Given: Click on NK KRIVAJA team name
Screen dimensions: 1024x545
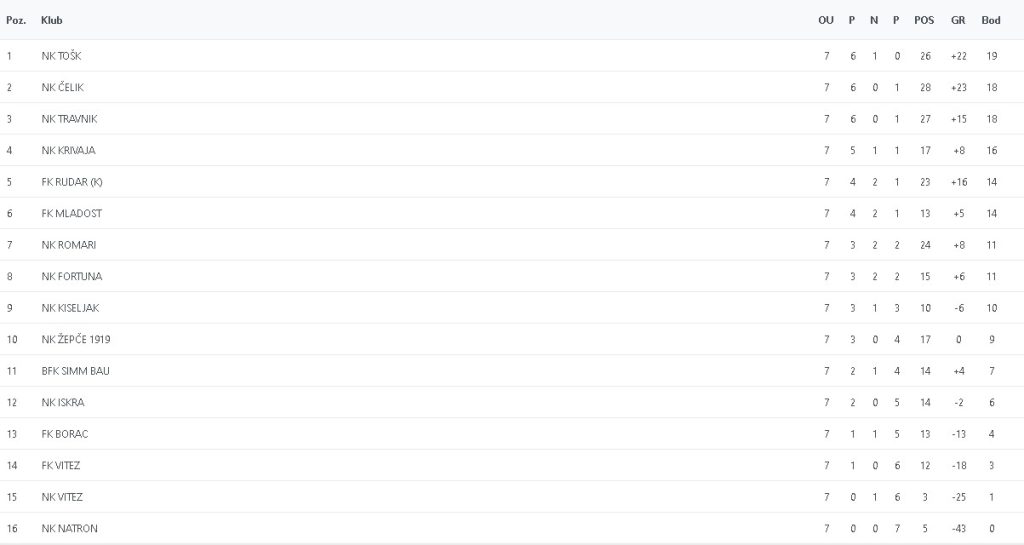Looking at the screenshot, I should click(x=68, y=150).
